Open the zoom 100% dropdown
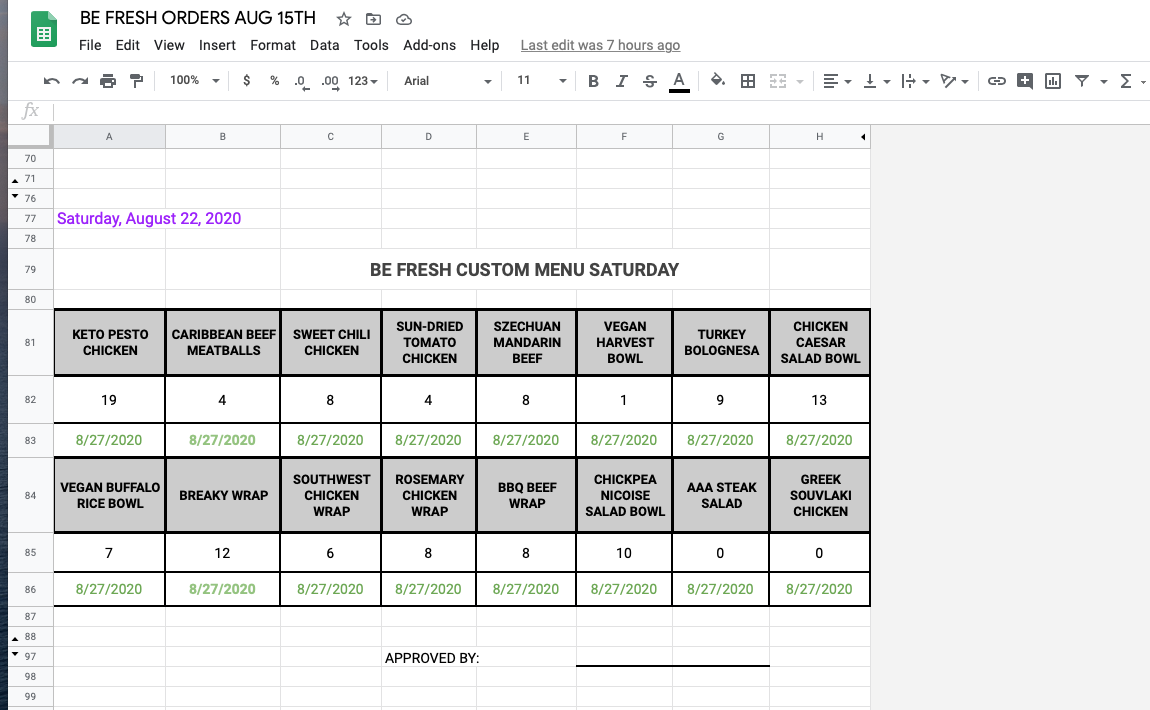 point(194,81)
